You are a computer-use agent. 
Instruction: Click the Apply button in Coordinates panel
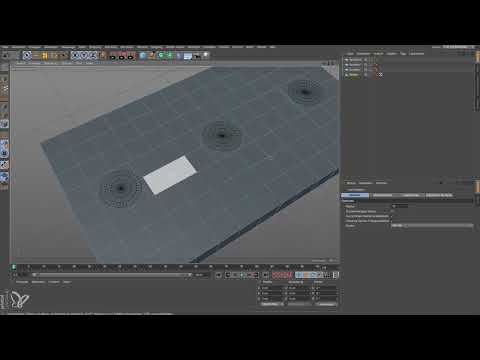[x=326, y=304]
